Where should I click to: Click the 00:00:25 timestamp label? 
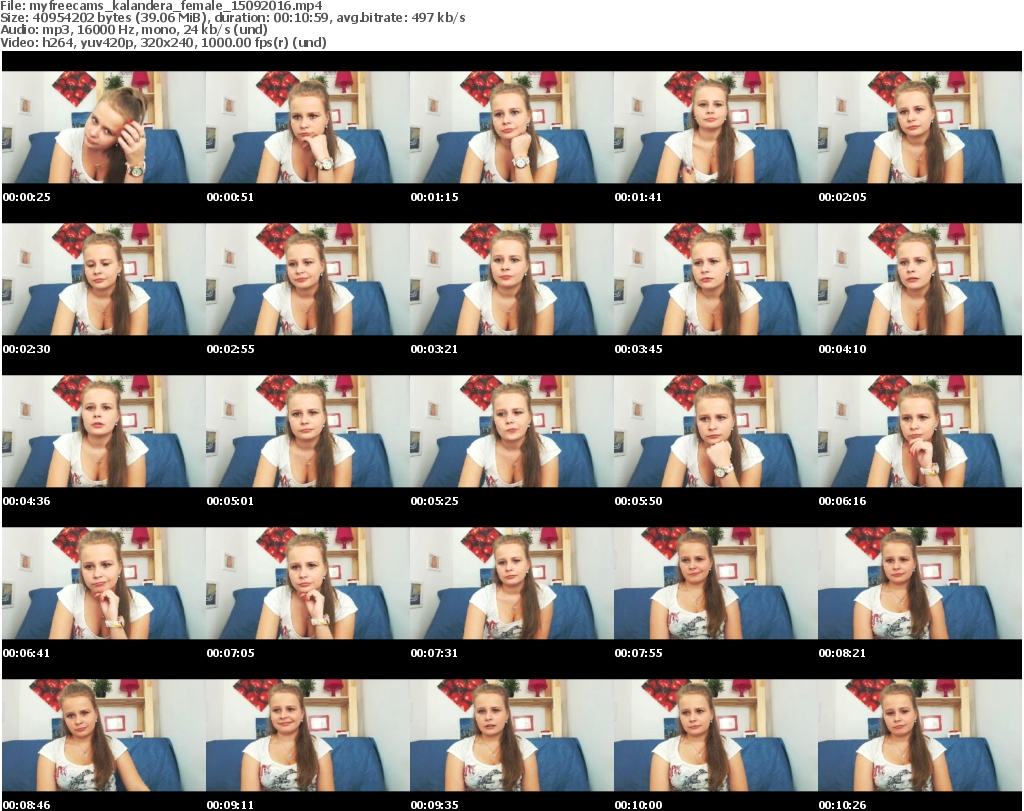pos(27,197)
